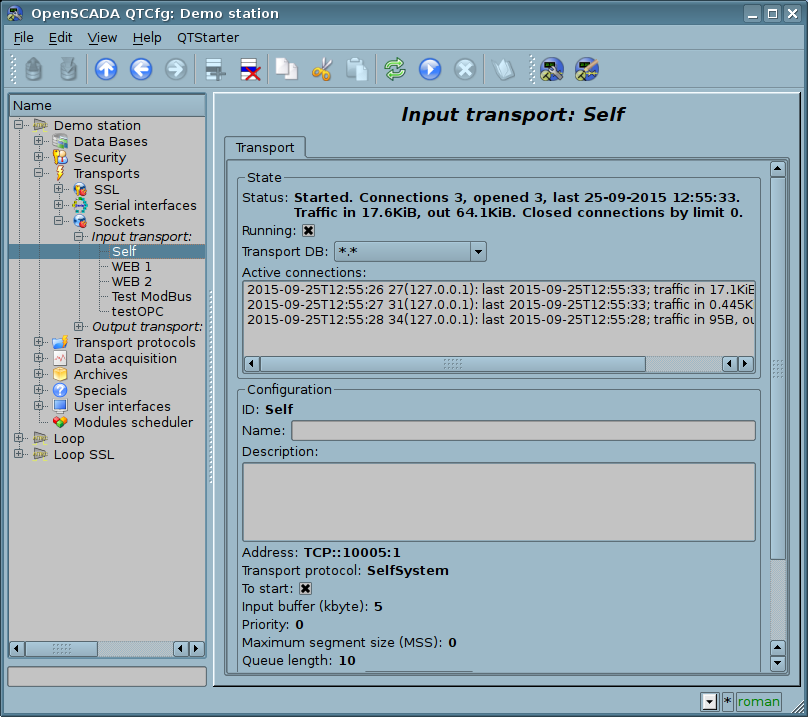This screenshot has width=808, height=717.
Task: Click the Name column header
Action: click(107, 106)
